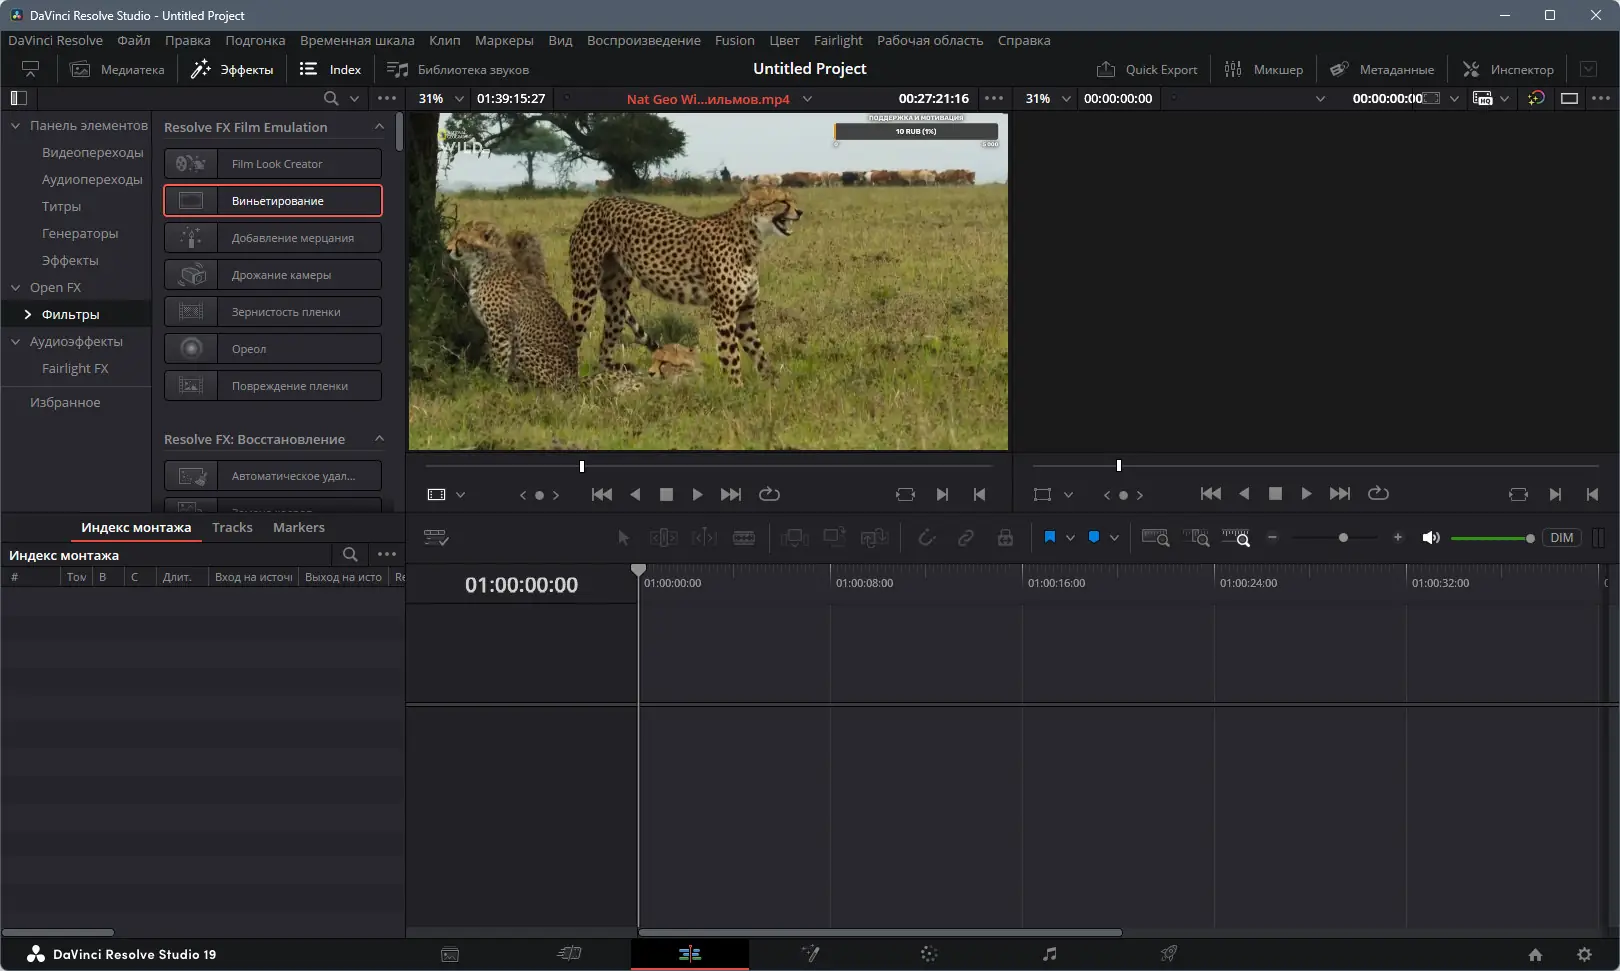Screen dimensions: 1620x971
Task: Open the Color page icon
Action: (929, 954)
